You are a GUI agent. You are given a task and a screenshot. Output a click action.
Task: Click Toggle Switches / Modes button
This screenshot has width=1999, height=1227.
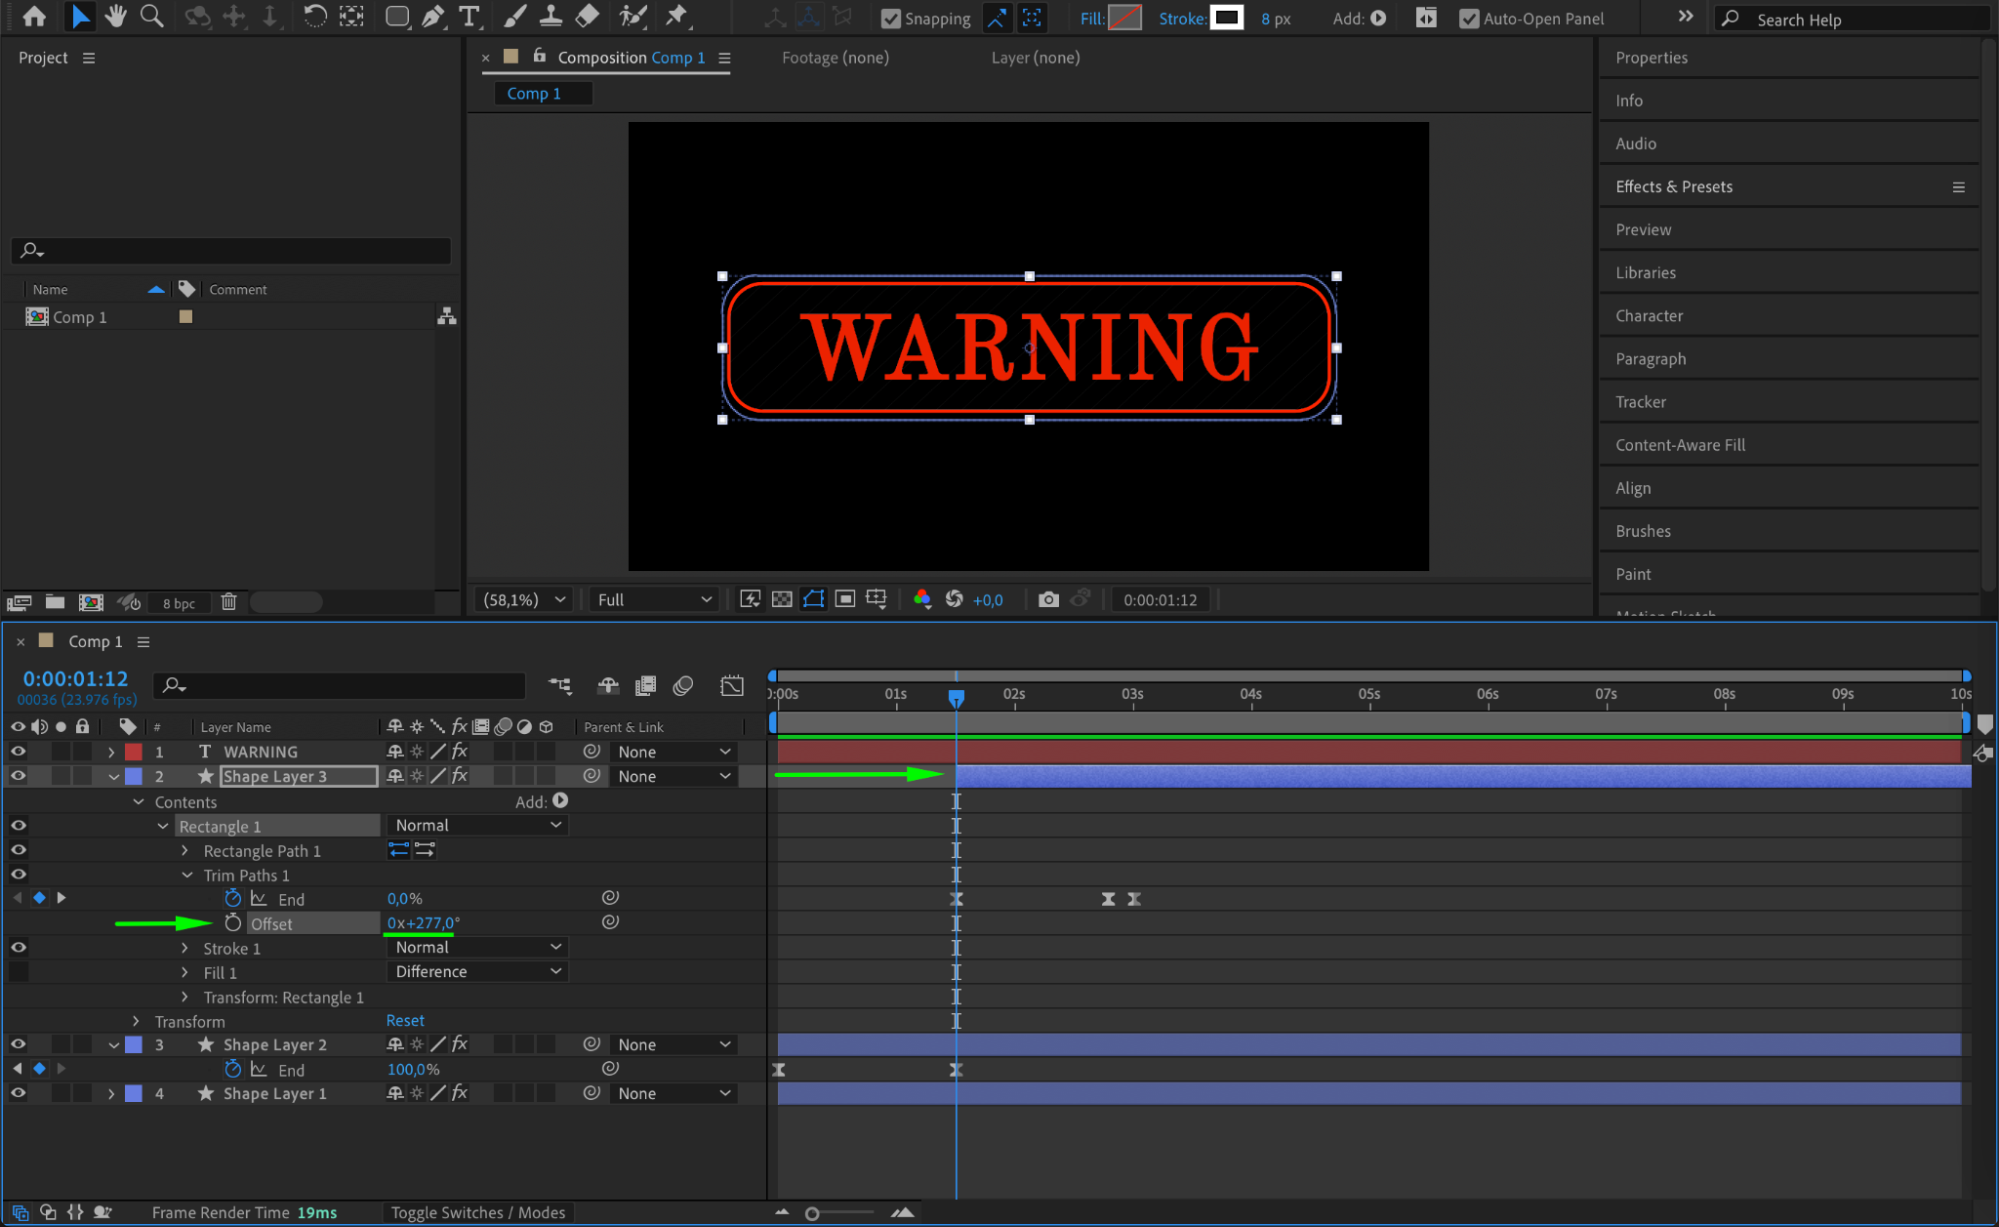point(477,1212)
